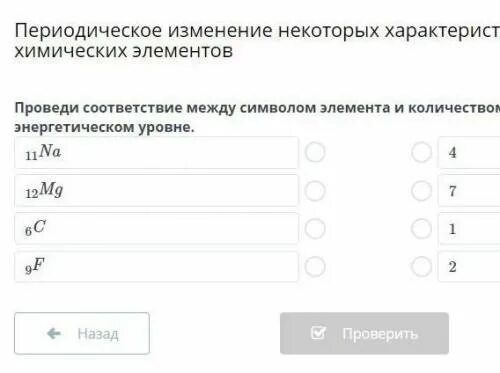The image size is (500, 373).
Task: Click the answer box with number 1
Action: coord(469,229)
